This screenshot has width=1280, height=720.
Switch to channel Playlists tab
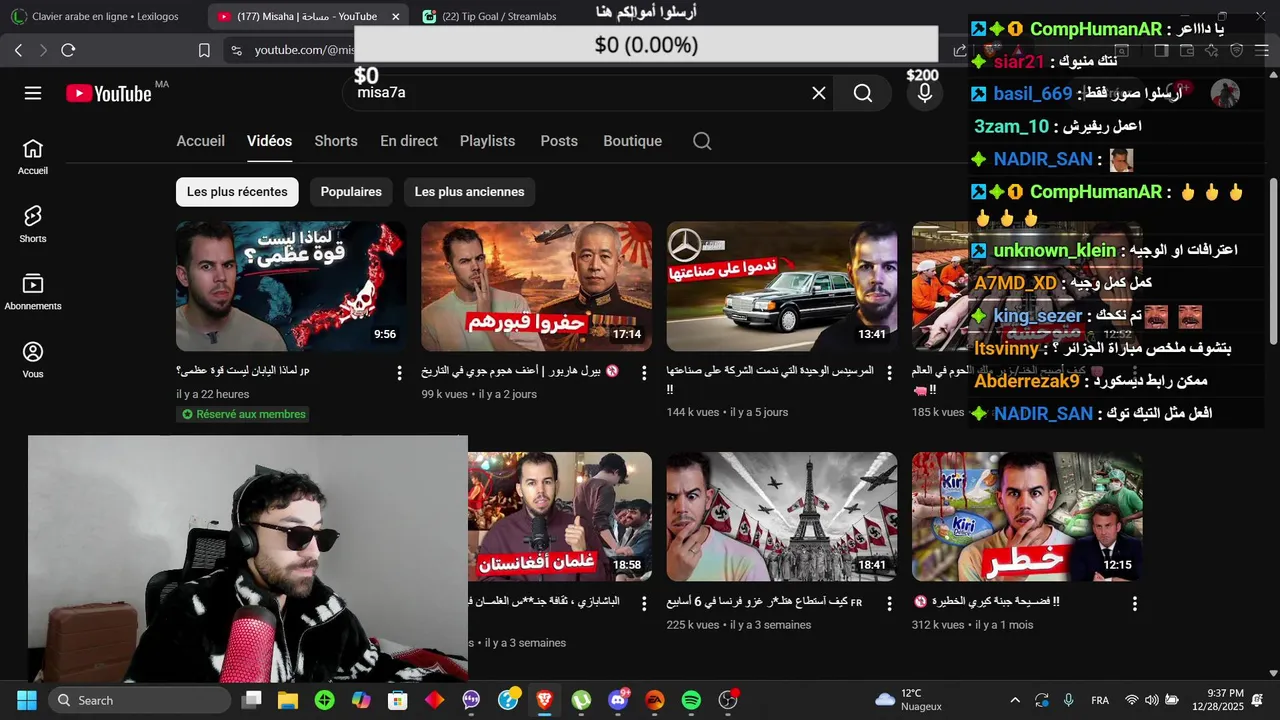tap(487, 141)
